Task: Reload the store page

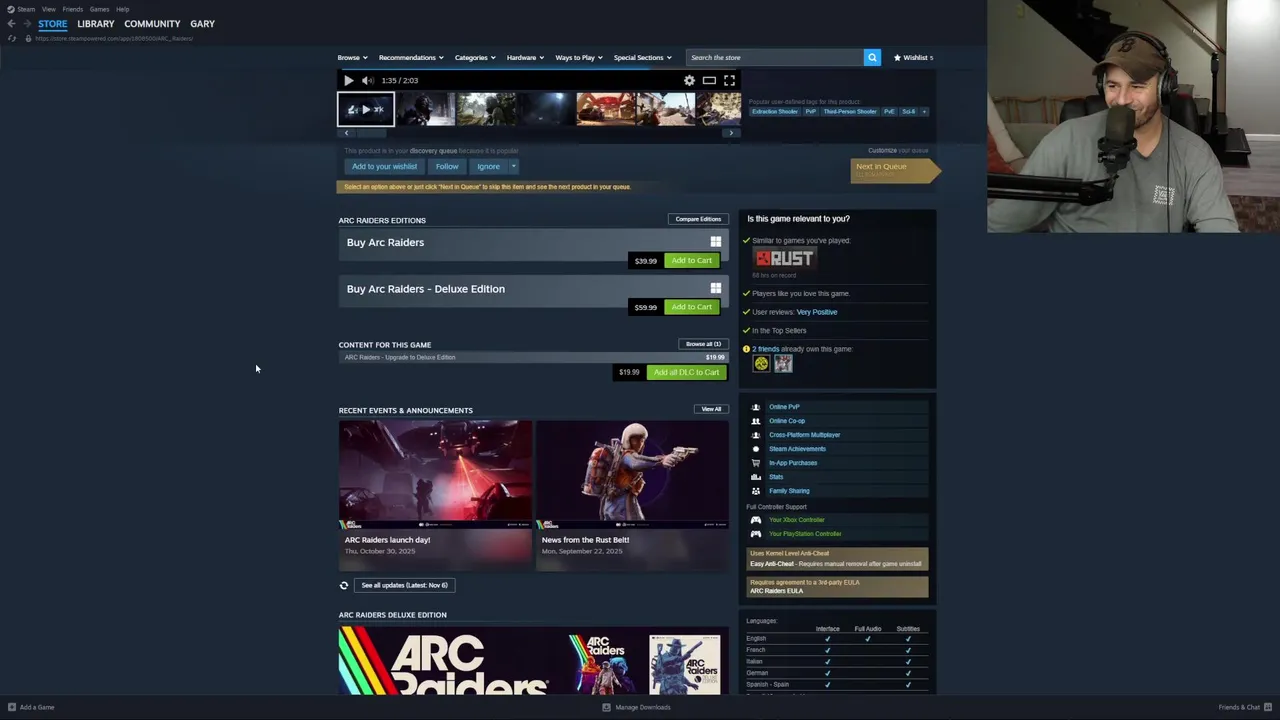Action: (x=12, y=38)
